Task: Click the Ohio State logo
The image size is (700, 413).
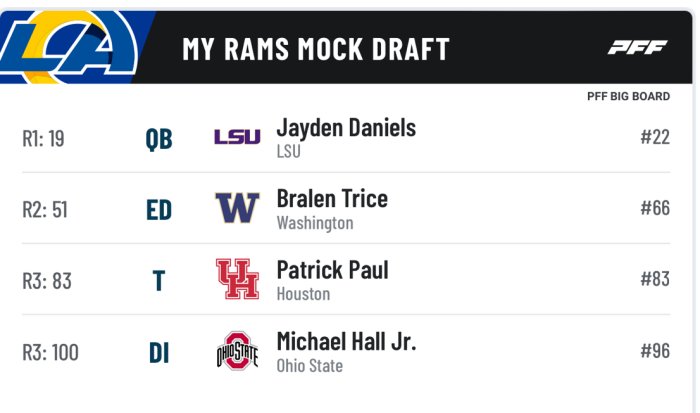Action: (x=238, y=350)
